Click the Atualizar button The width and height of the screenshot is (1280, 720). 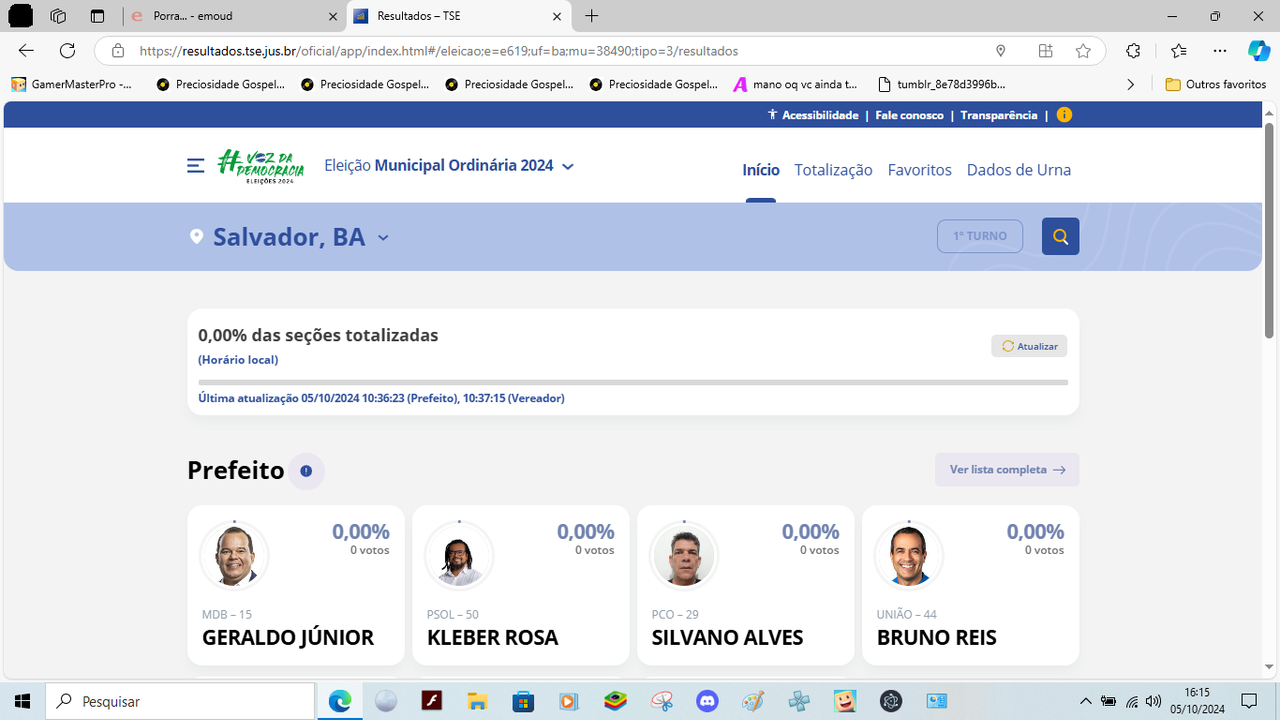[x=1030, y=346]
